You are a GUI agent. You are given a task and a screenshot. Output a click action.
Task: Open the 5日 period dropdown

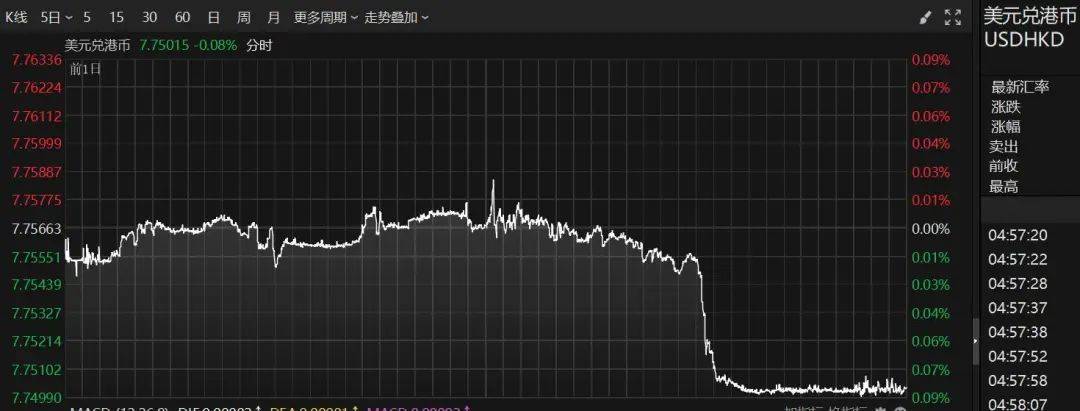(x=55, y=17)
